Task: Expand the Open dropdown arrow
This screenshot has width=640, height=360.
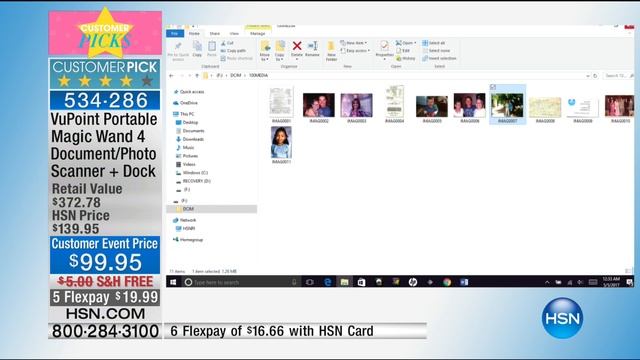Action: tap(415, 43)
